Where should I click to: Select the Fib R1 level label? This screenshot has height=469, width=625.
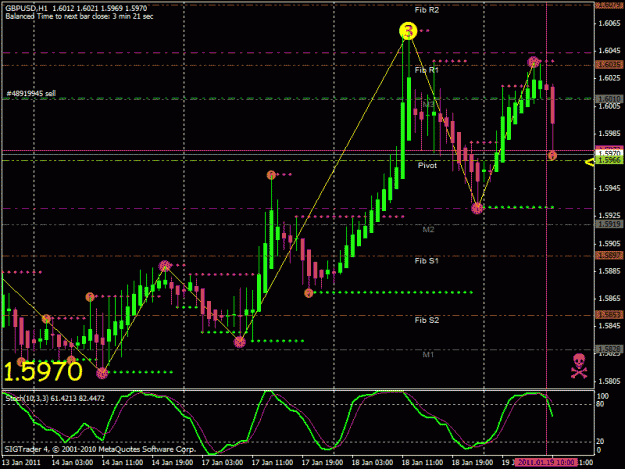click(426, 70)
